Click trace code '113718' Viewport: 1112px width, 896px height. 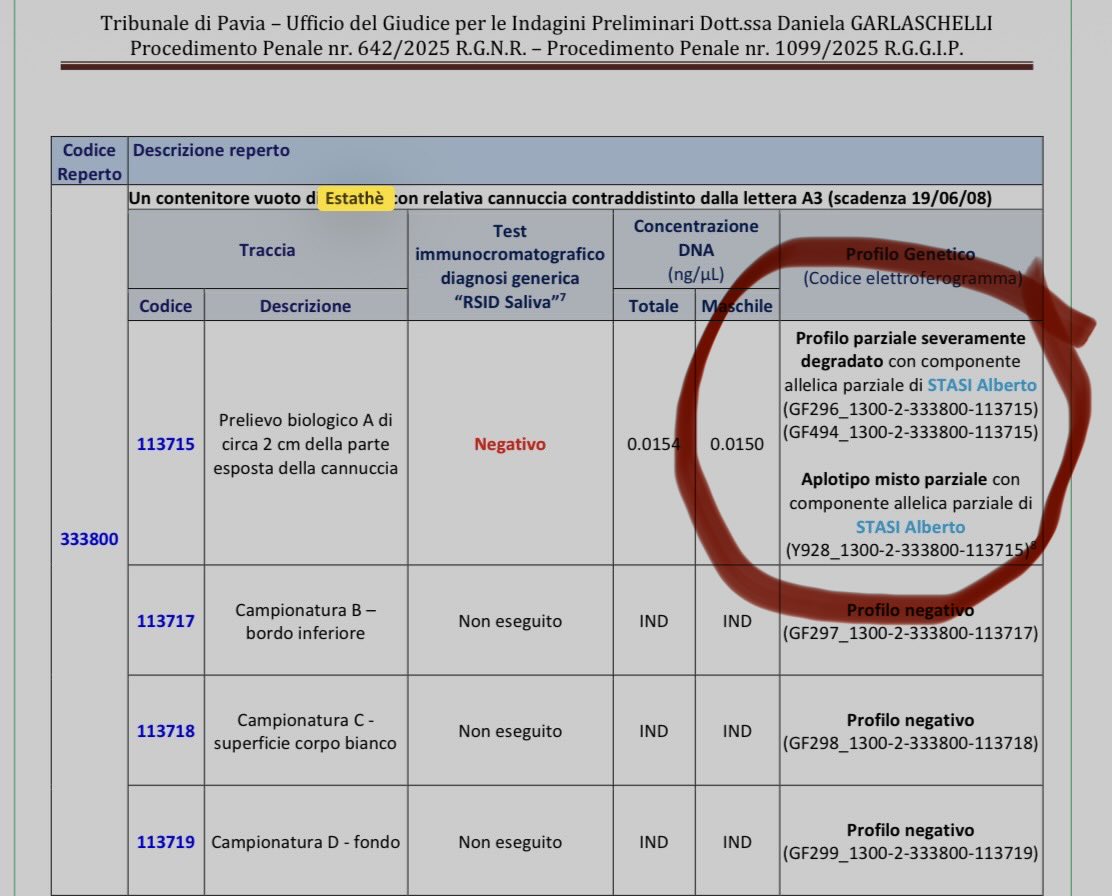(x=165, y=731)
